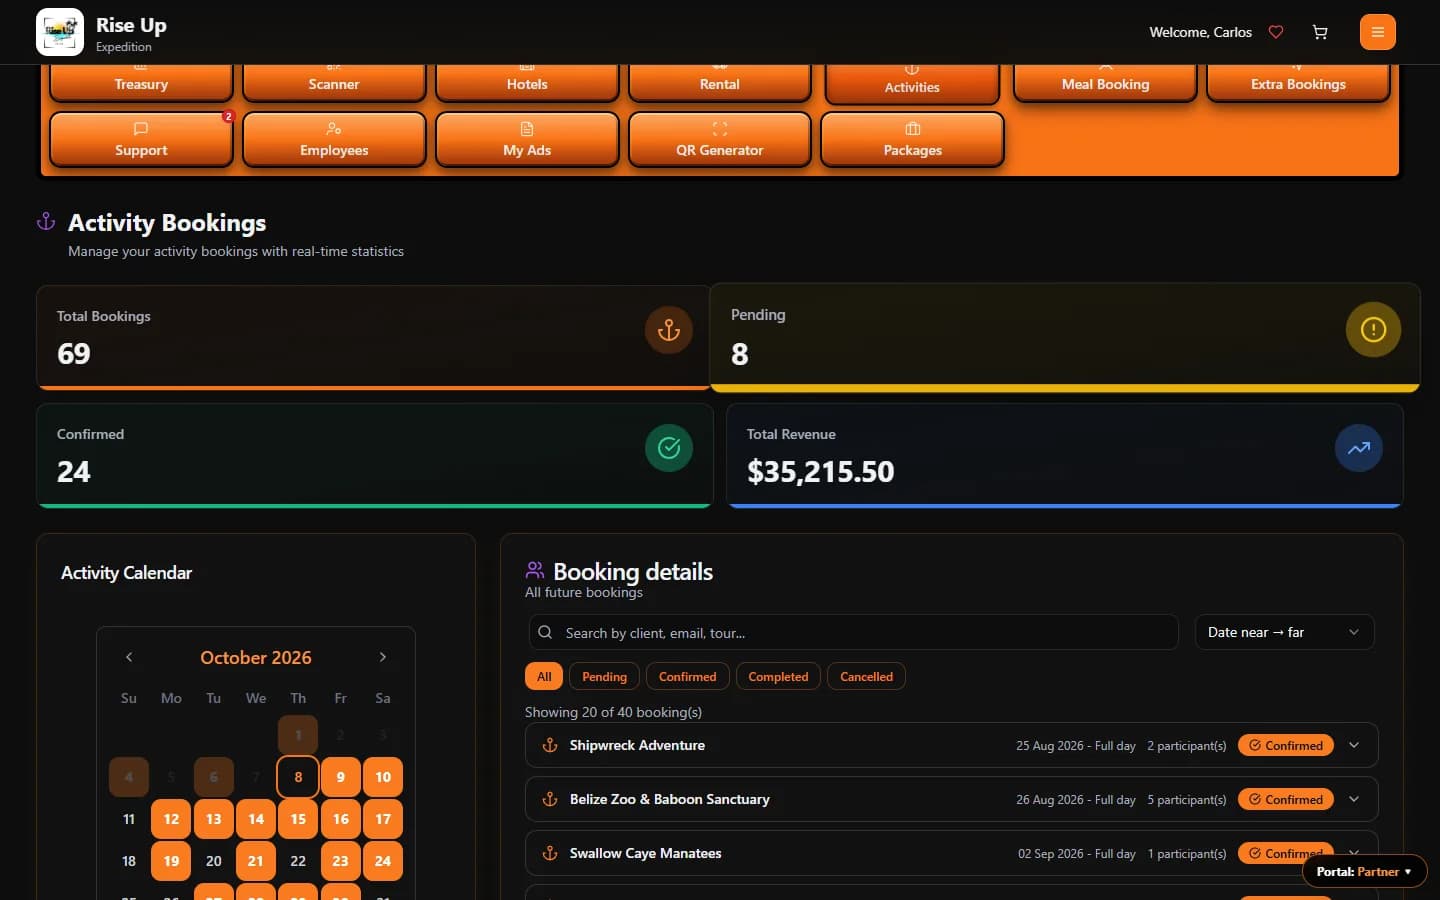Image resolution: width=1440 pixels, height=900 pixels.
Task: Open the My Ads section
Action: tap(527, 139)
